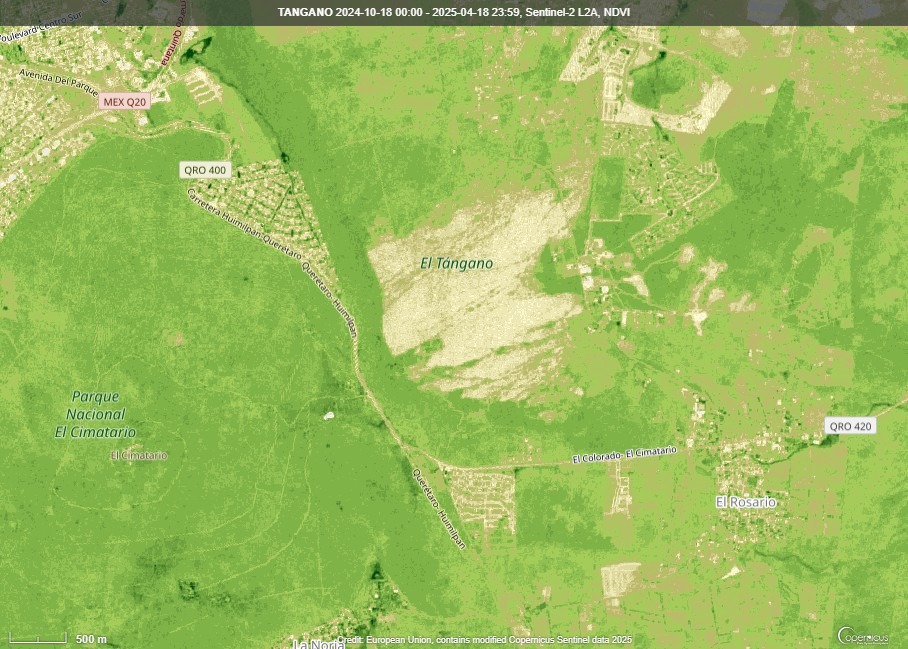The height and width of the screenshot is (649, 908).
Task: Click the El Colorado-El Cimatario road label
Action: [623, 456]
